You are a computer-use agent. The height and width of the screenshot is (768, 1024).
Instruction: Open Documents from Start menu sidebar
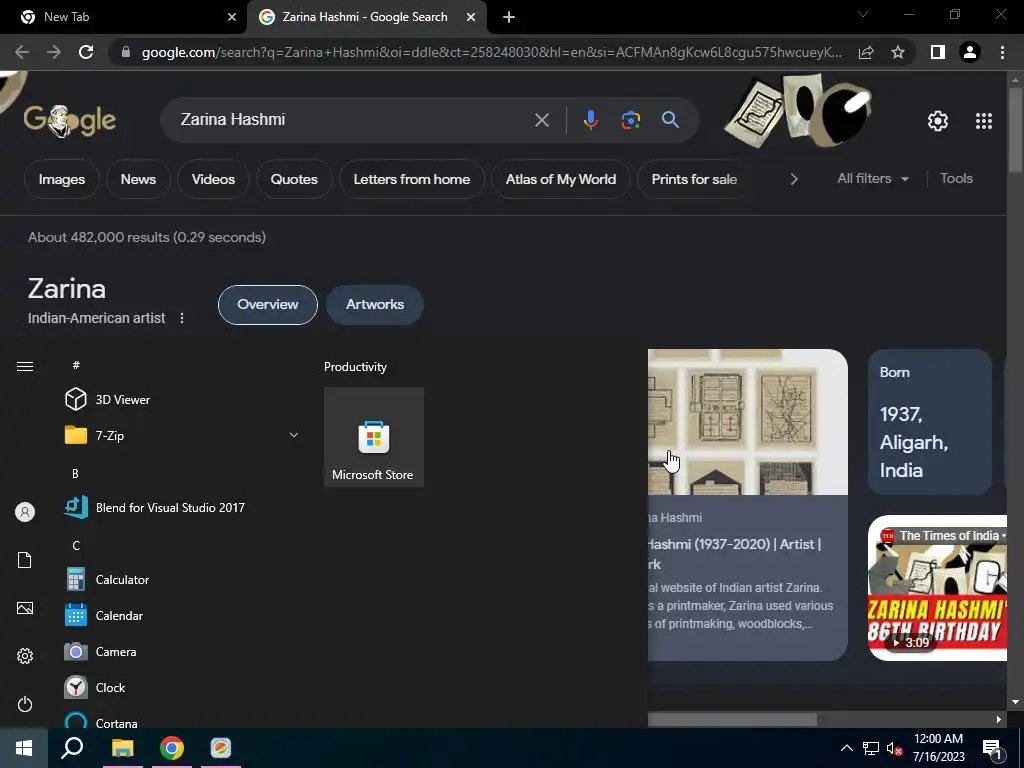[25, 560]
